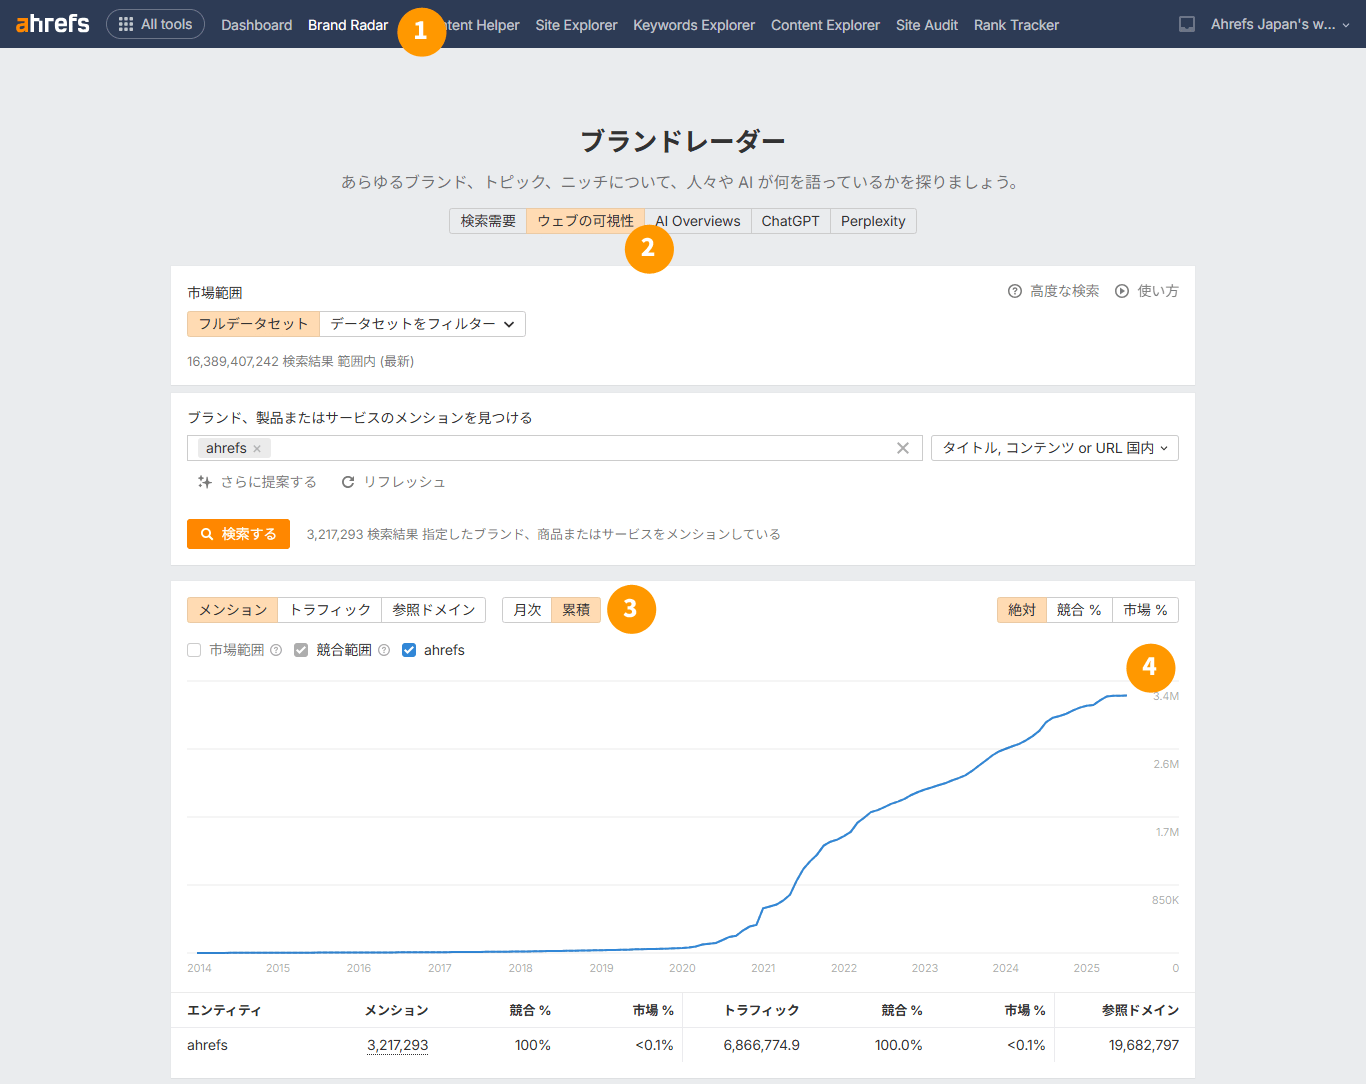The height and width of the screenshot is (1084, 1366).
Task: Expand the Ahrefs Japan workspace chevron
Action: [1346, 25]
